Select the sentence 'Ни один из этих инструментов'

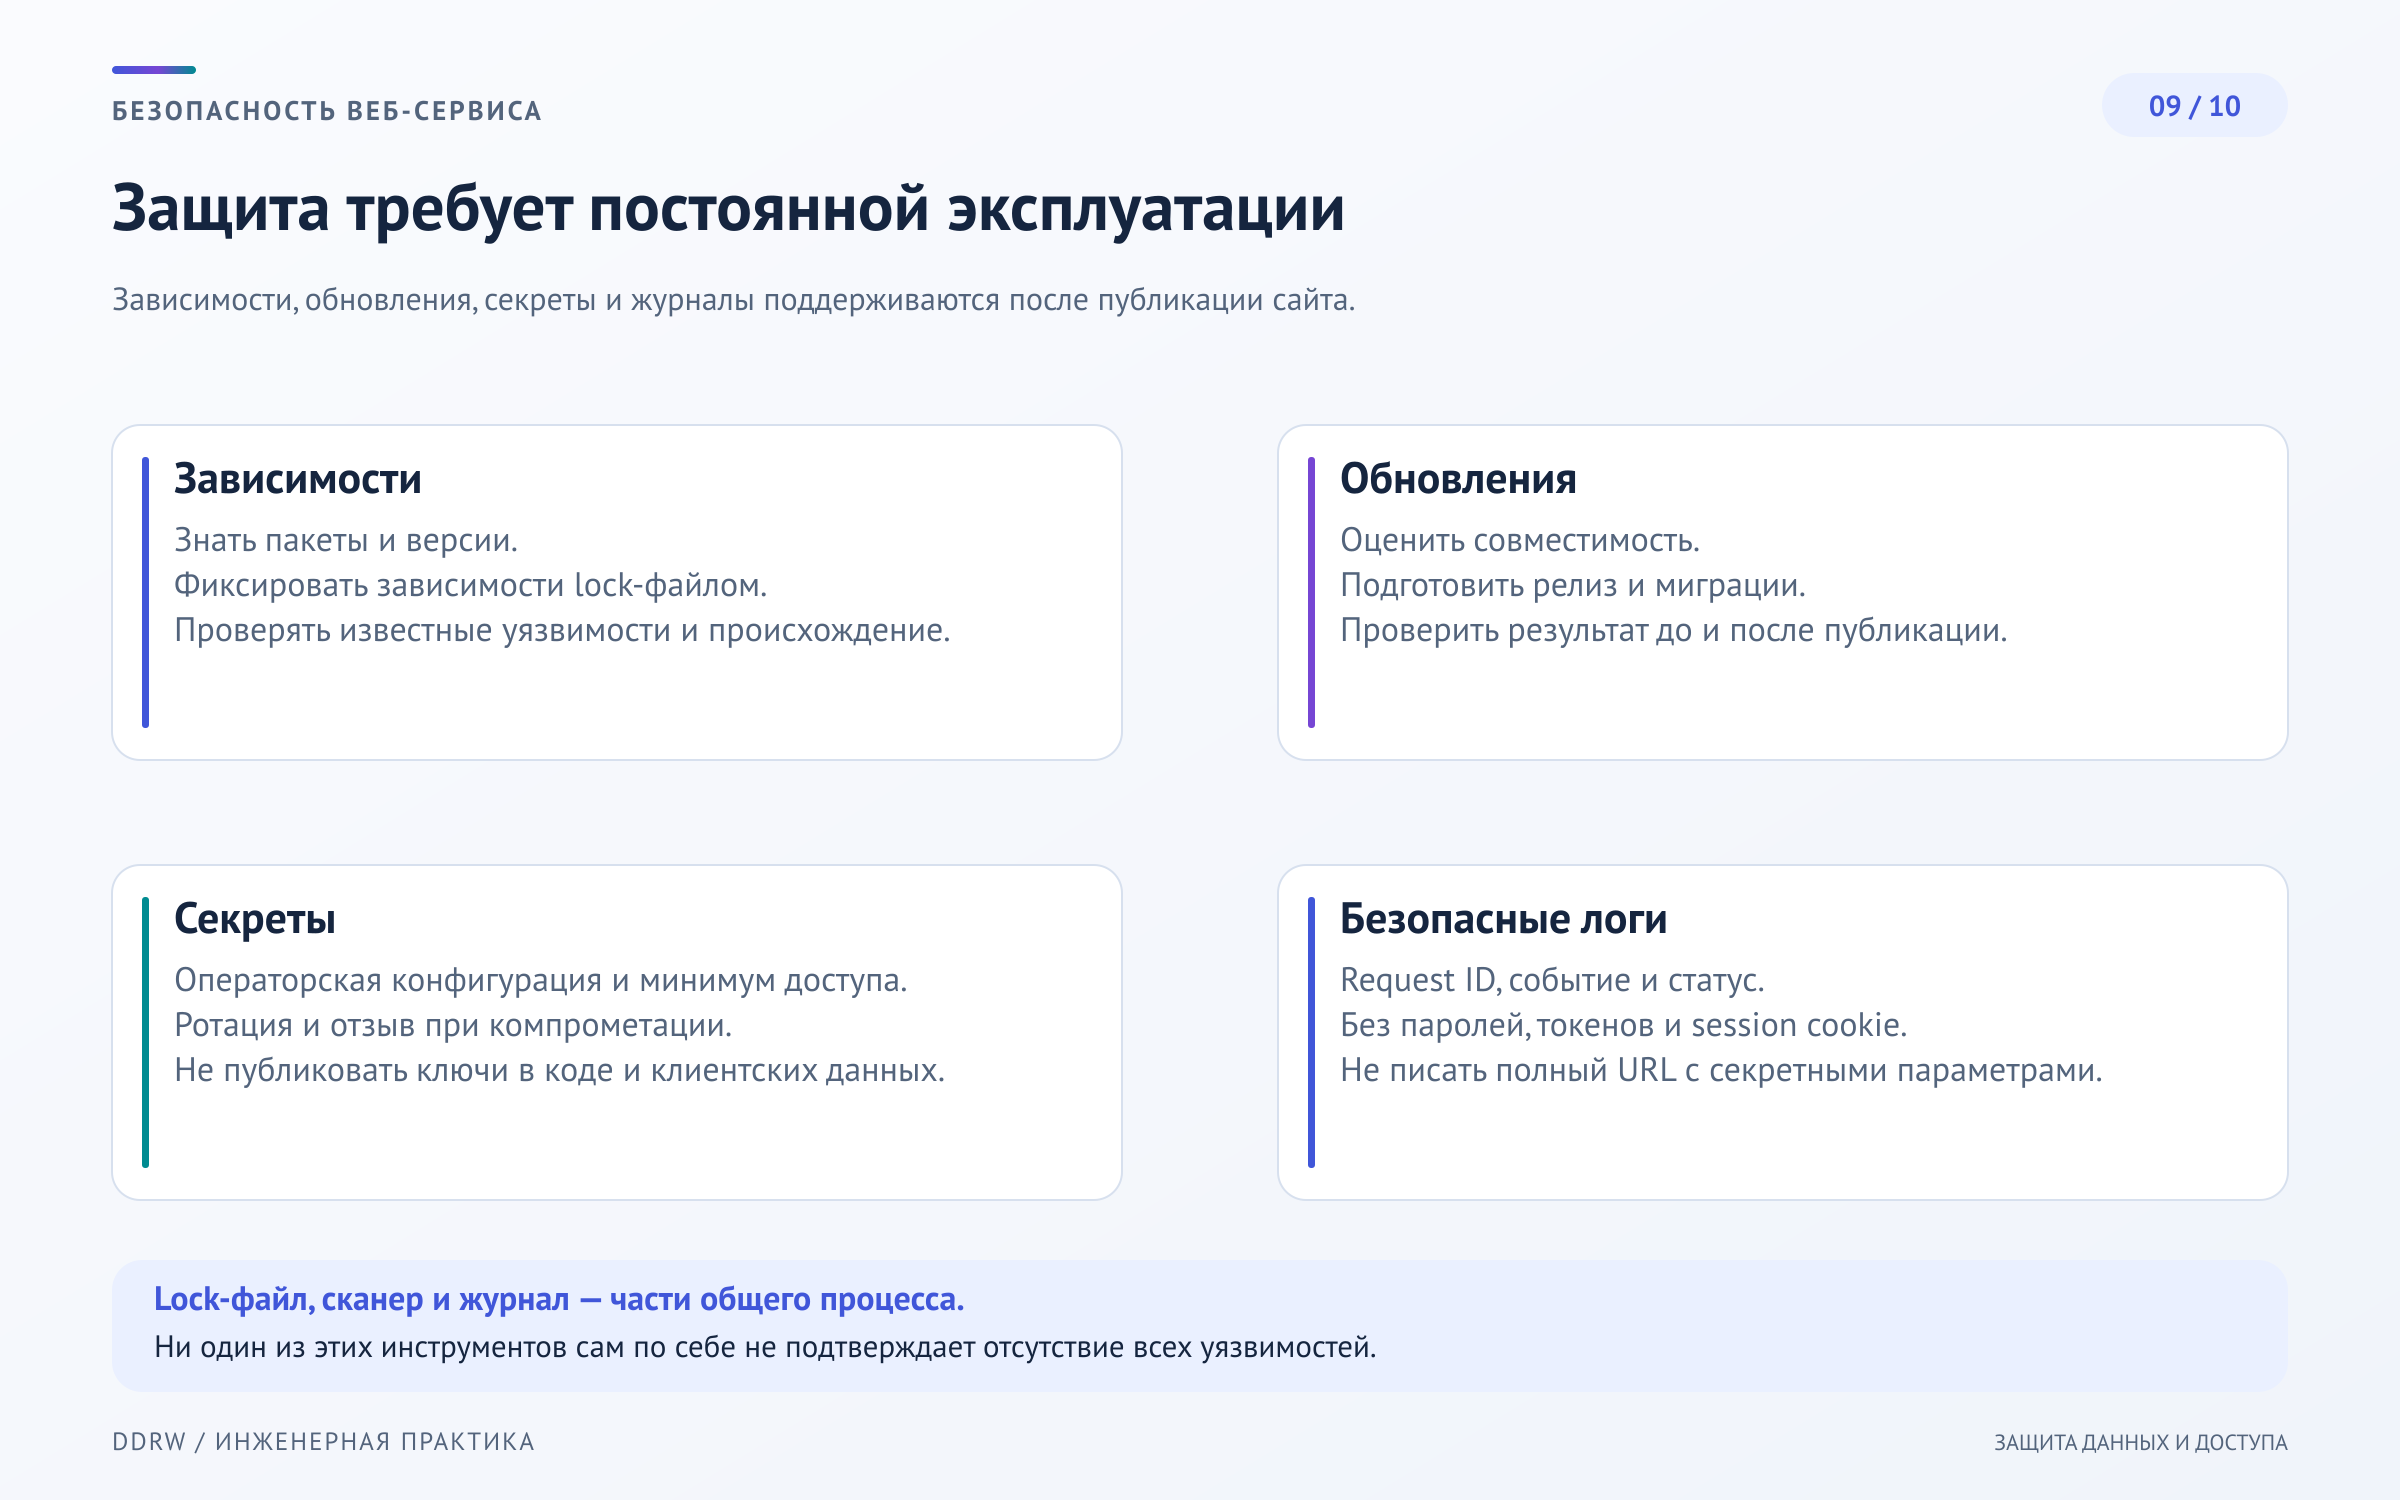point(765,1347)
